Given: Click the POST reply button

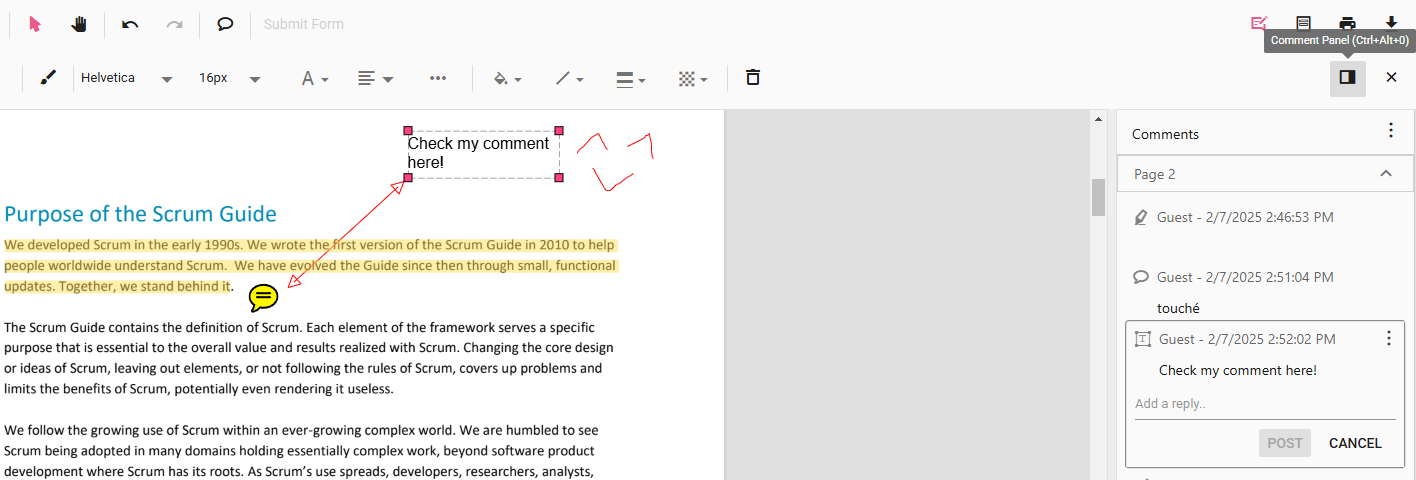Looking at the screenshot, I should pos(1284,443).
